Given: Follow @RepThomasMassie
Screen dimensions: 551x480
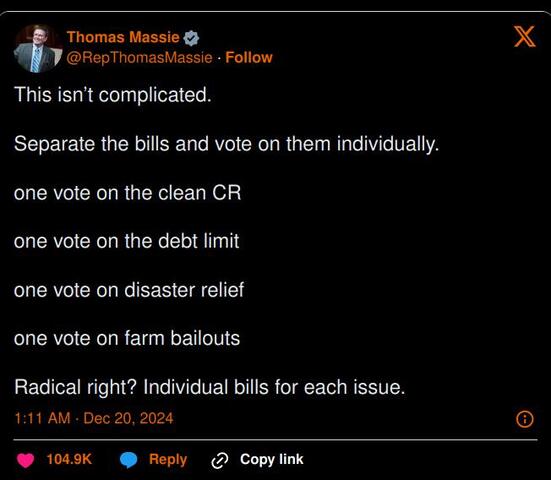Looking at the screenshot, I should tap(249, 58).
